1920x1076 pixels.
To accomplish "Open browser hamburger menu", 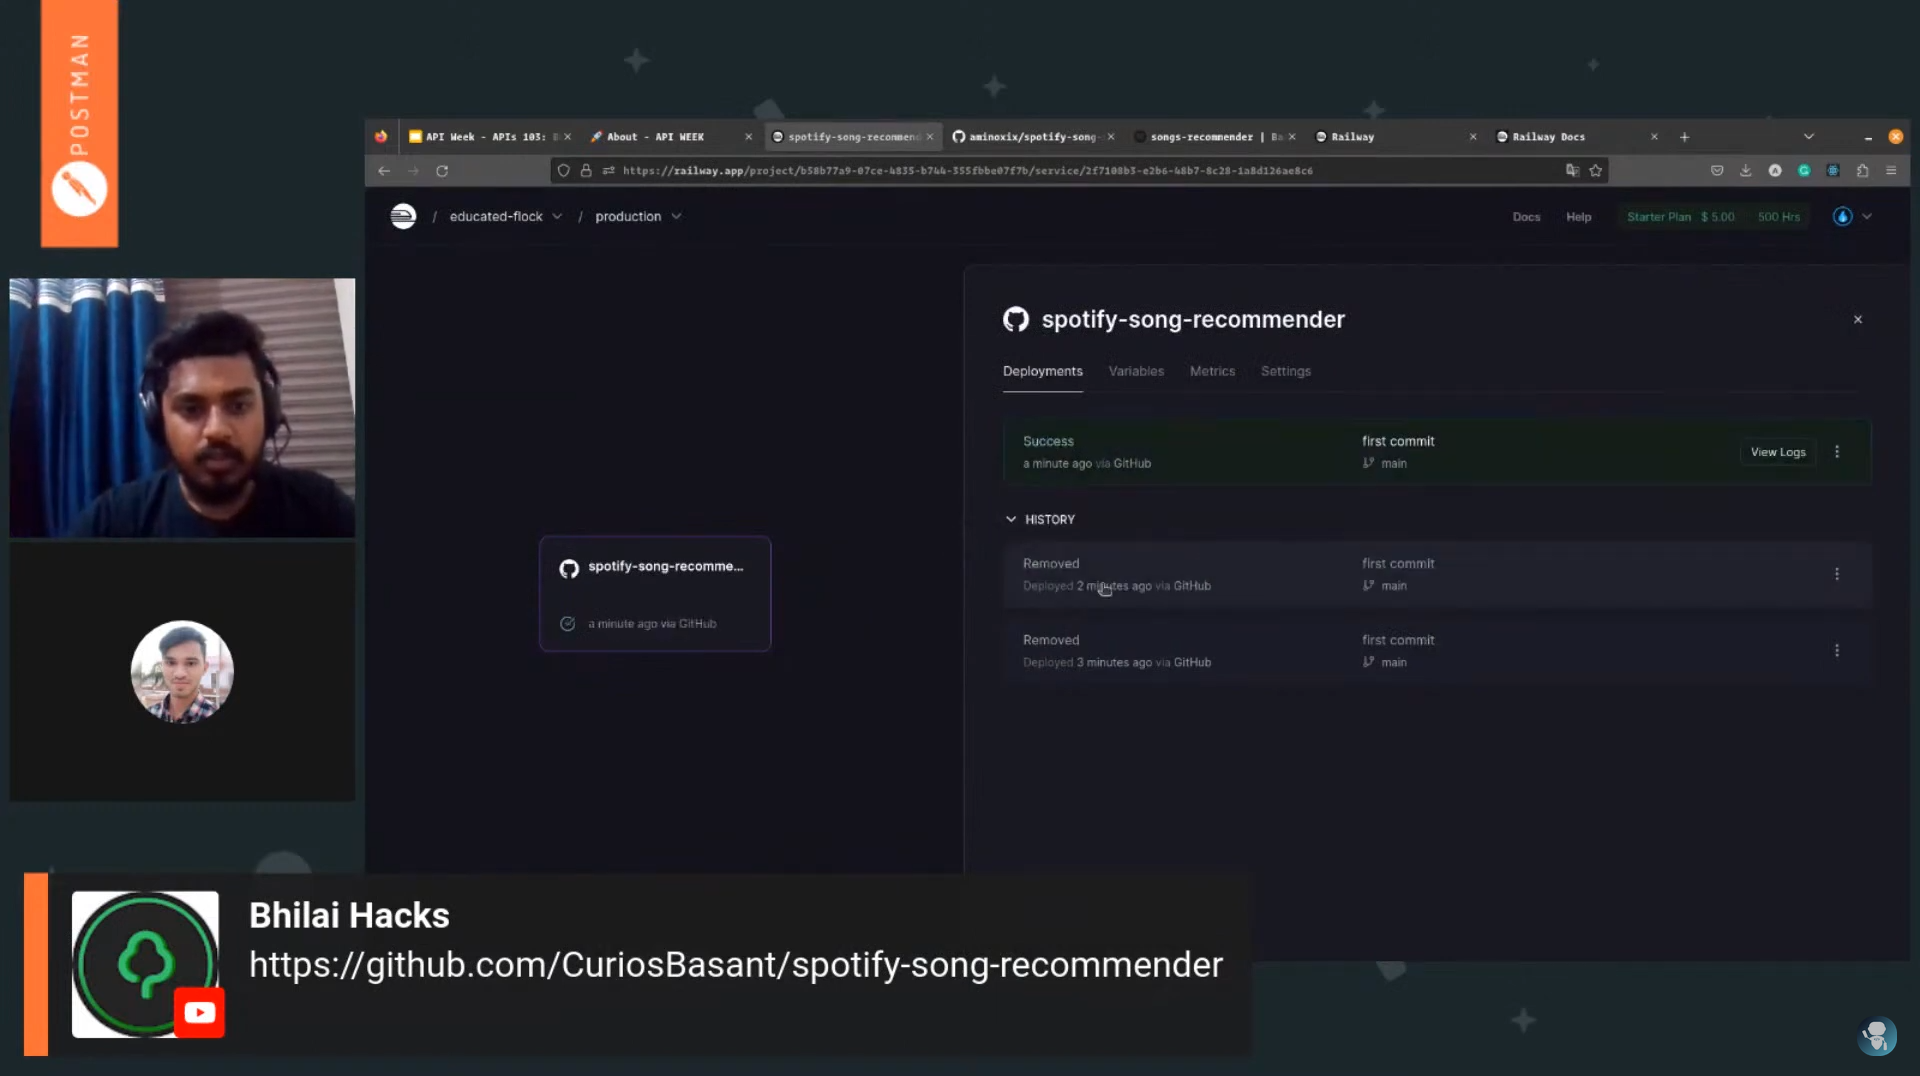I will [x=1891, y=171].
